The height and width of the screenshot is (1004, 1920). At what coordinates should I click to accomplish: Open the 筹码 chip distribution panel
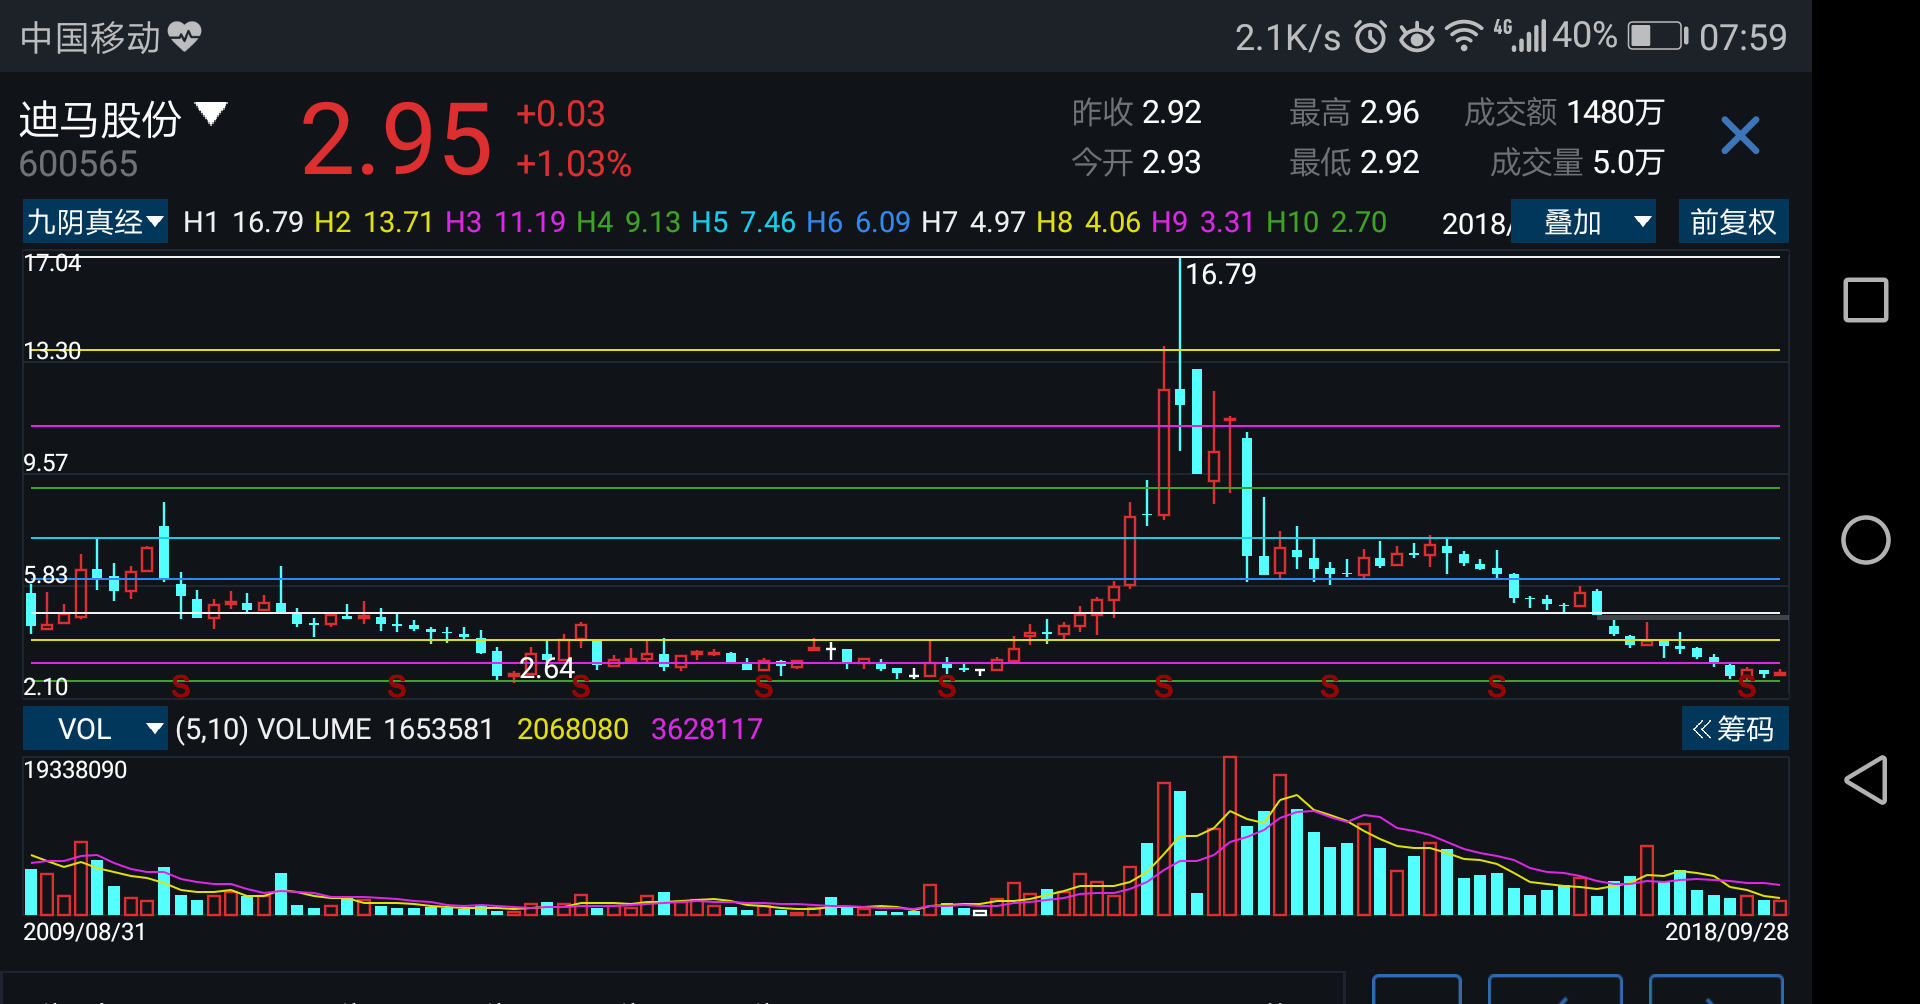click(1735, 729)
